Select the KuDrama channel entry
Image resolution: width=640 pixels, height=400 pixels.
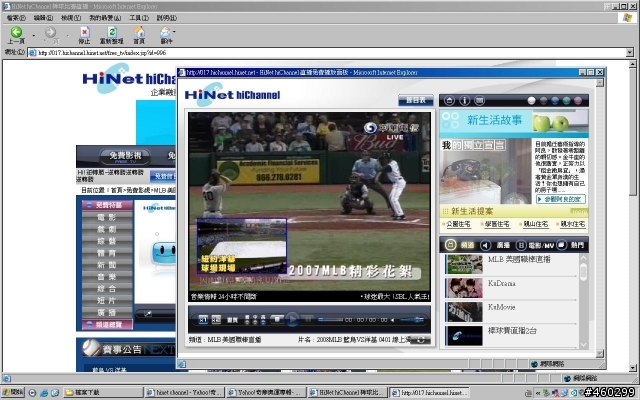[510, 288]
